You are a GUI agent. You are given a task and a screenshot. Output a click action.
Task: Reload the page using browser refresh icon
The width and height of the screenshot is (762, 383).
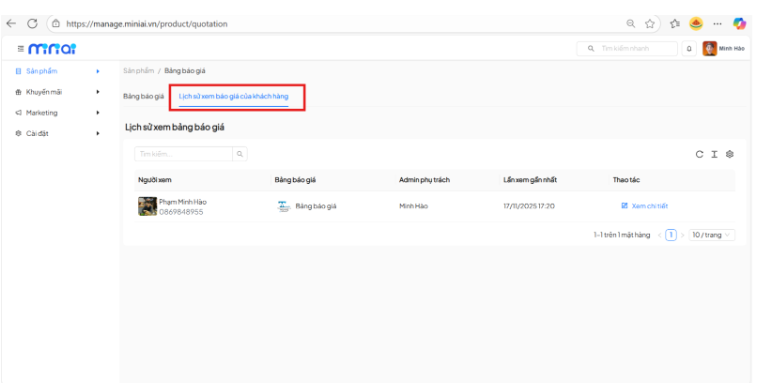coord(32,23)
